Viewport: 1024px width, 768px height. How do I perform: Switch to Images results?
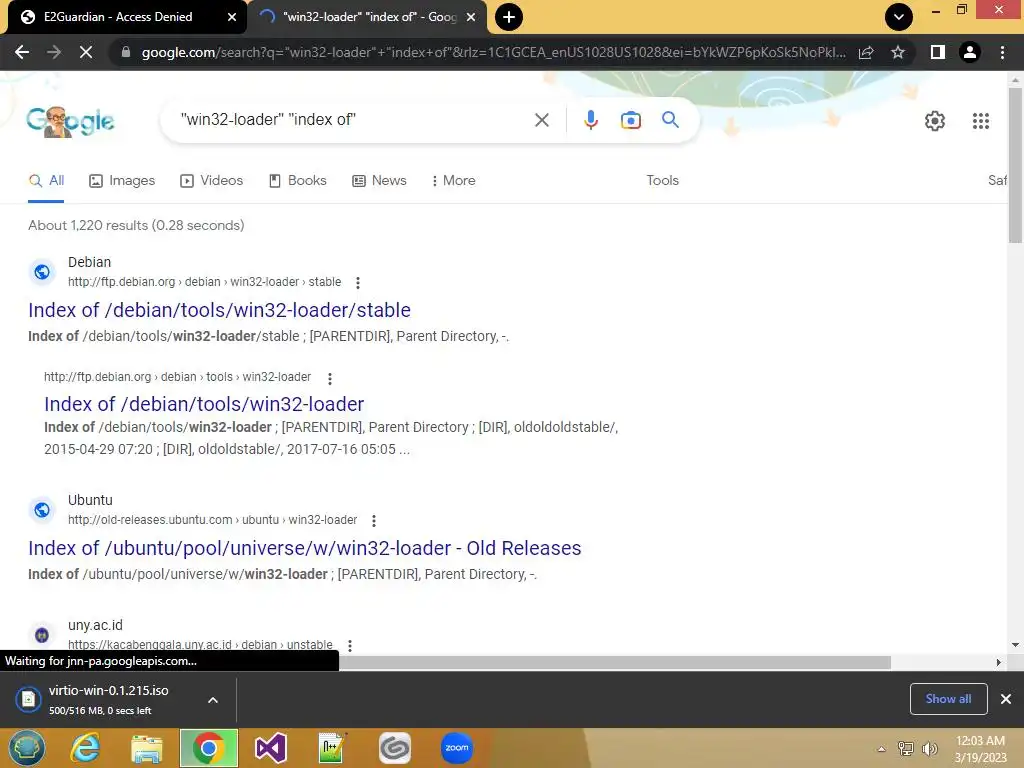122,181
